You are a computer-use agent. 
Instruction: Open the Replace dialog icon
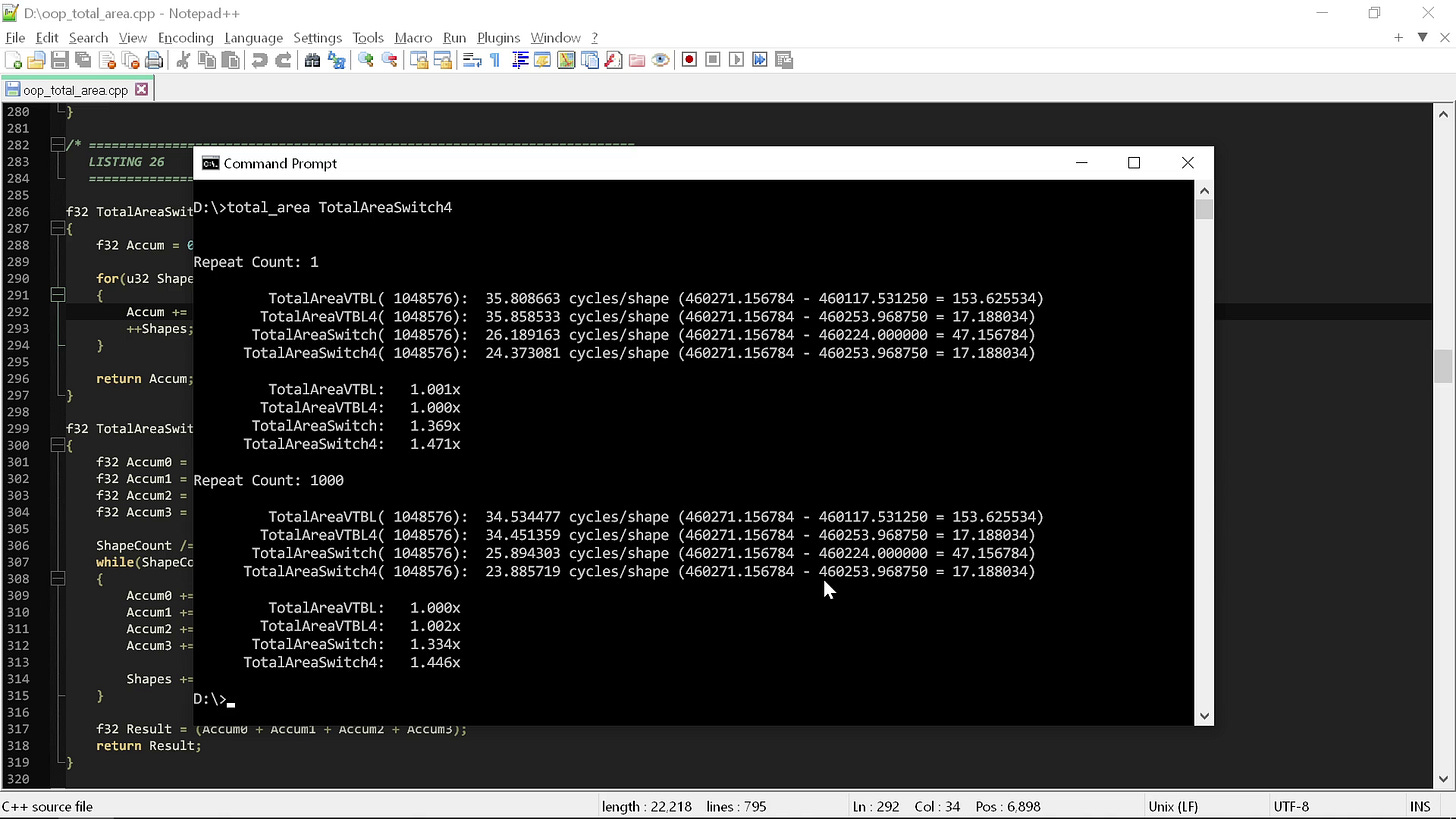pyautogui.click(x=336, y=60)
